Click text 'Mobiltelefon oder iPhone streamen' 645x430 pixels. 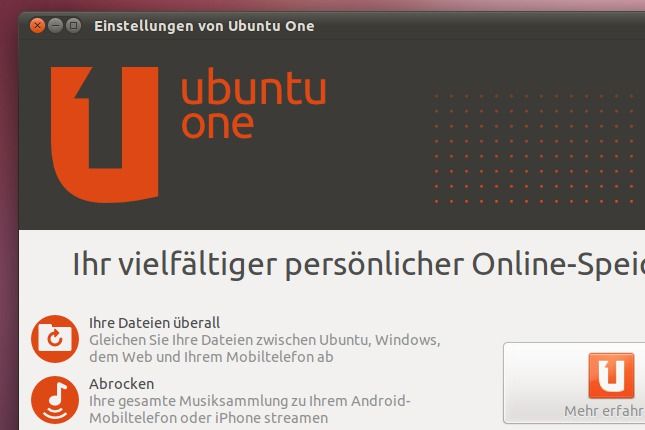pyautogui.click(x=209, y=418)
